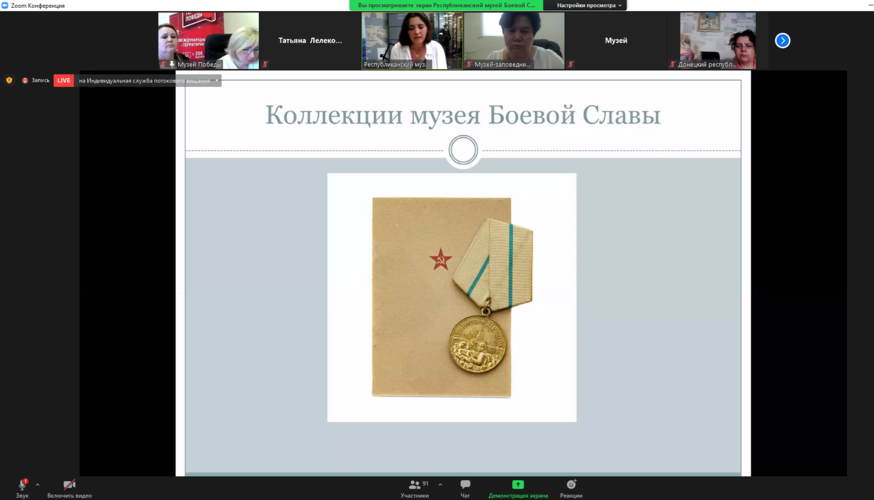The width and height of the screenshot is (874, 500).
Task: Open the Реакции reactions menu
Action: [571, 486]
